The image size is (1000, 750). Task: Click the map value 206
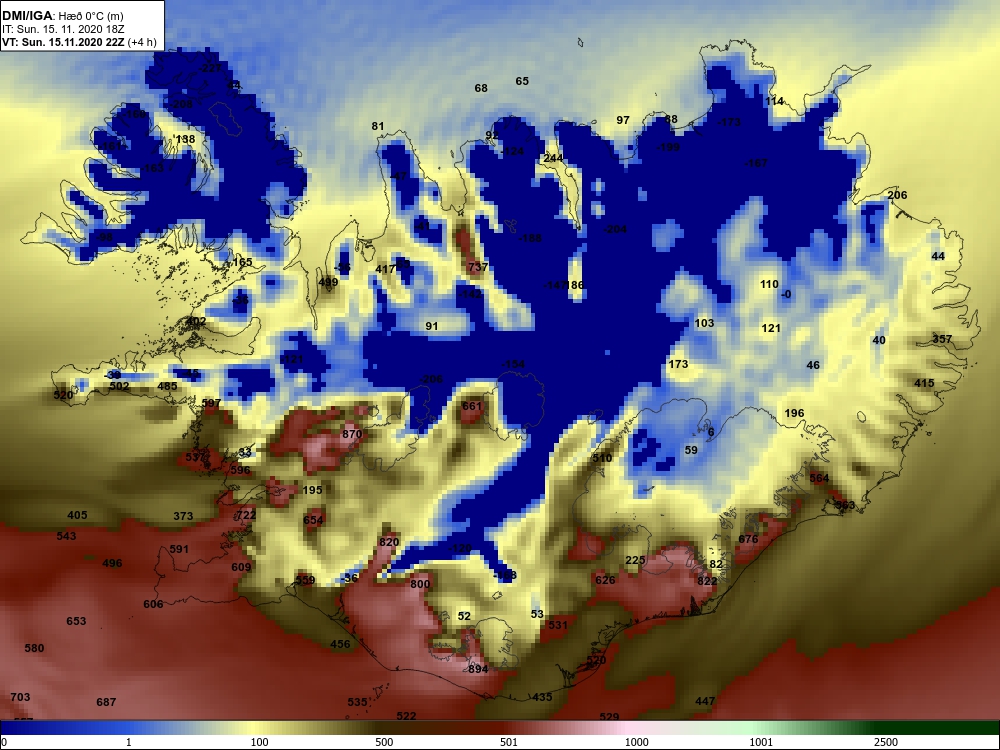897,195
